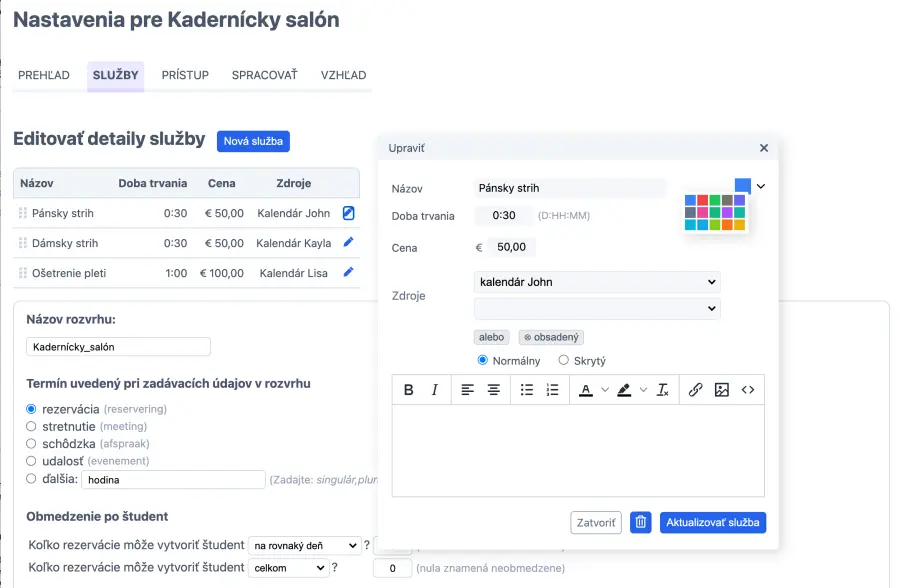900x588 pixels.
Task: Click the trash icon to delete service
Action: (x=641, y=522)
